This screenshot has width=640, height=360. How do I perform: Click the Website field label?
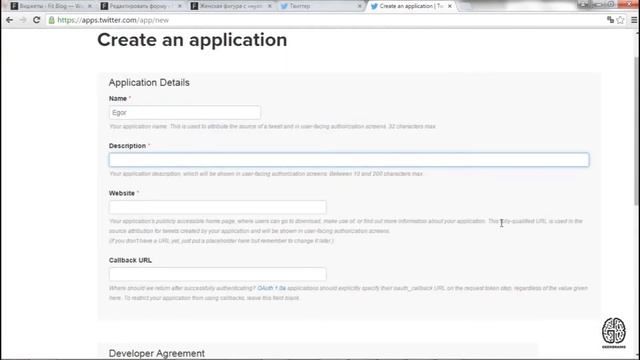pyautogui.click(x=122, y=193)
